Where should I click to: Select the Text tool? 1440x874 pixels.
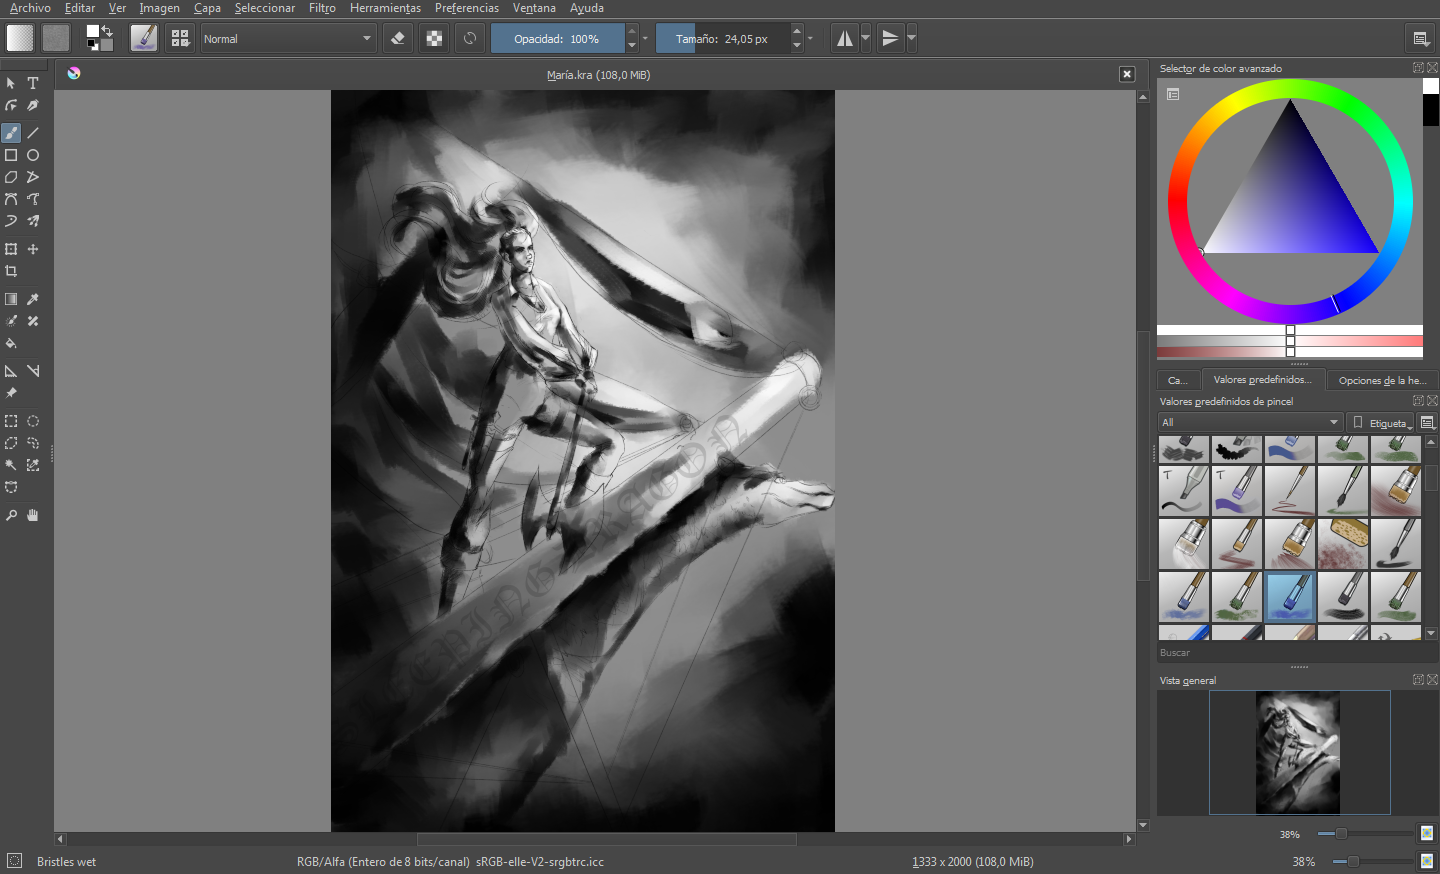[33, 83]
